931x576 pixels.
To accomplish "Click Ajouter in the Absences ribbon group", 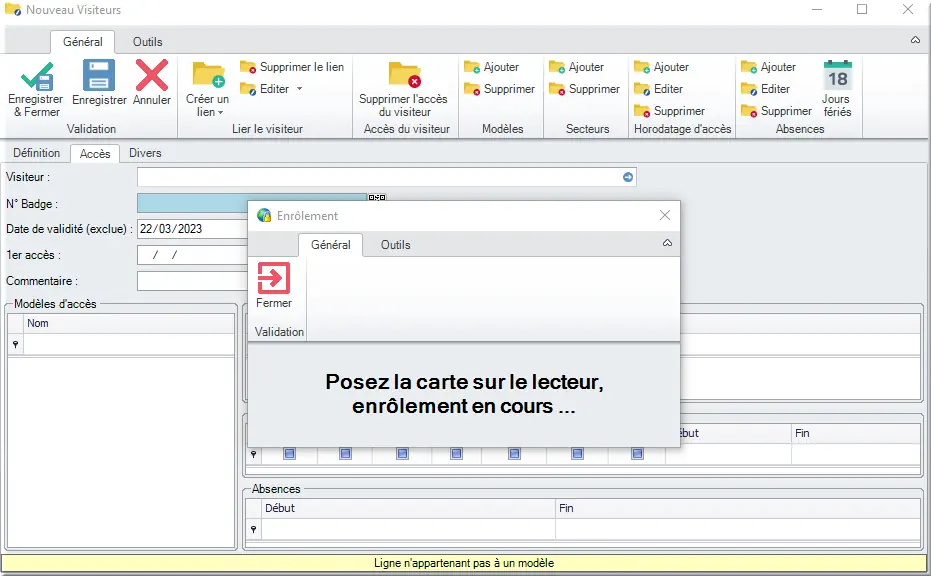I will point(768,67).
